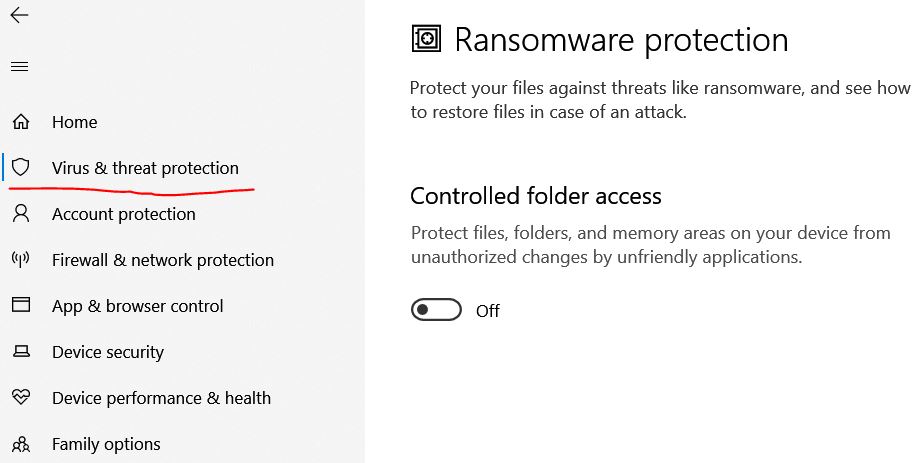Screen dimensions: 919x463
Task: Open Device security label
Action: [108, 352]
